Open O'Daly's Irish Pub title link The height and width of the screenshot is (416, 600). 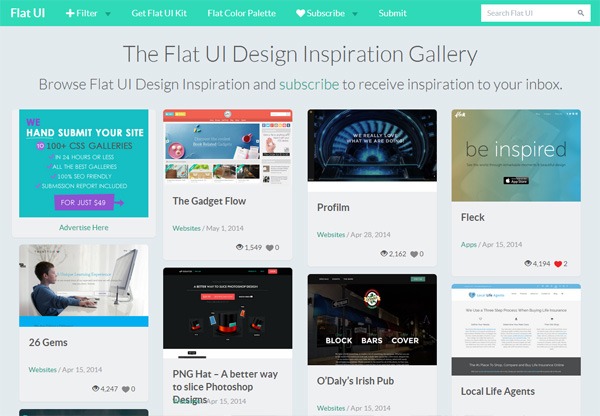(355, 381)
